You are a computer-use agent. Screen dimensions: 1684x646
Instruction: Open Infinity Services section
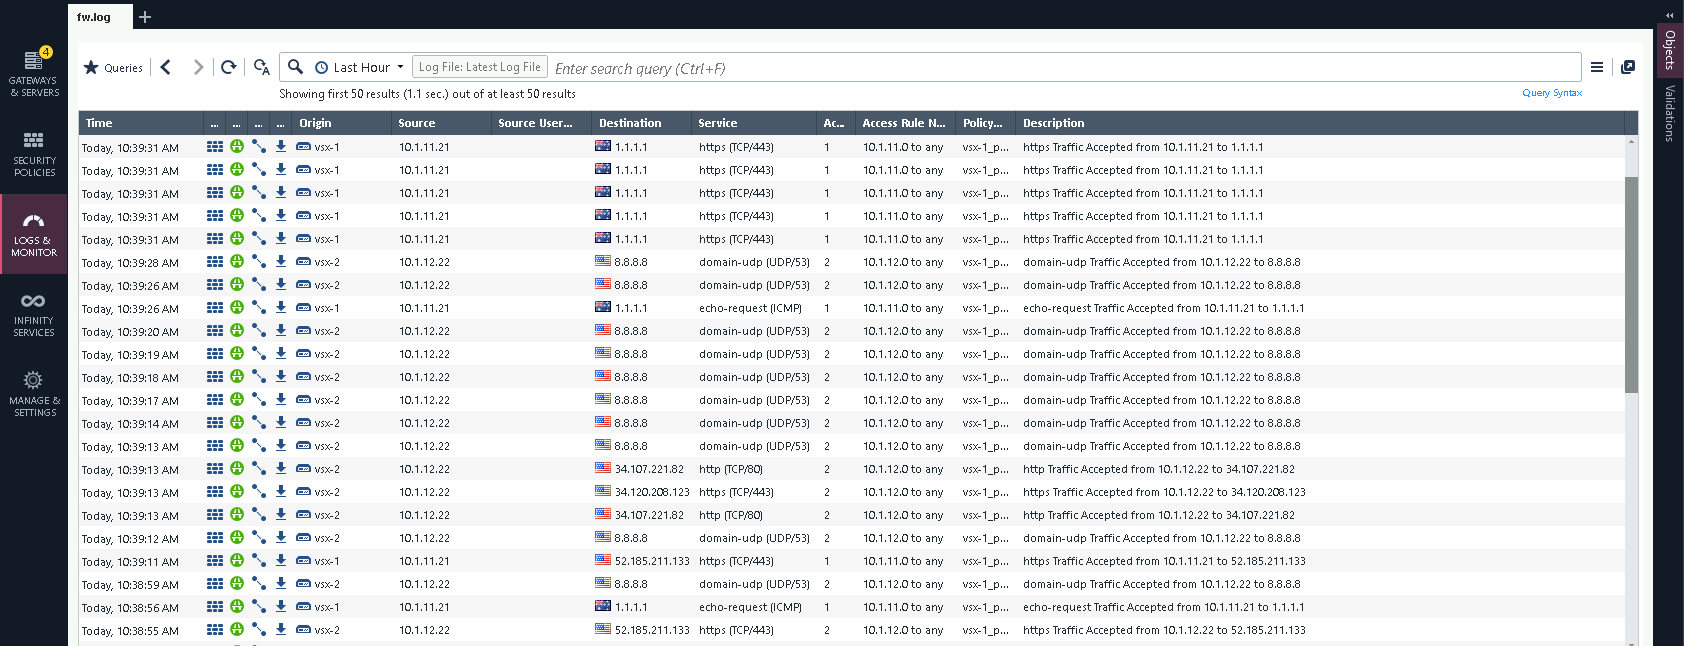(x=34, y=313)
